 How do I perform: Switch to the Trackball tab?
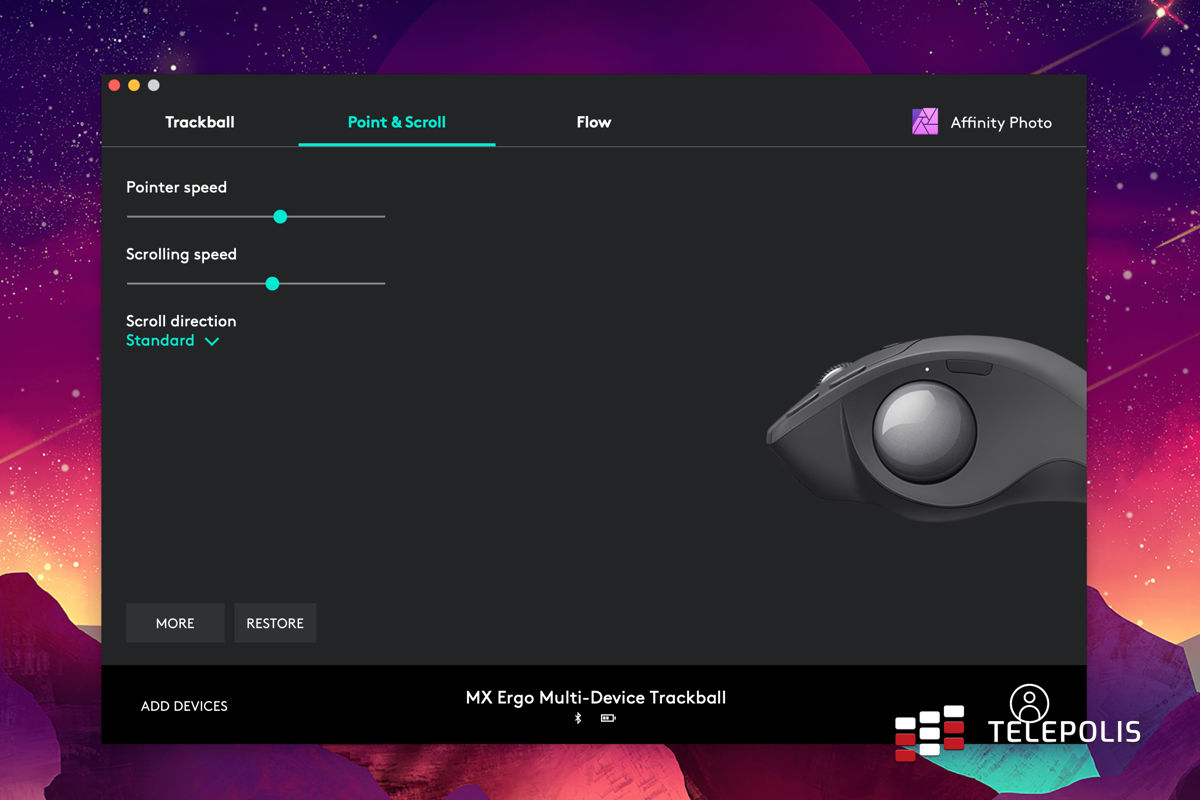[x=200, y=122]
